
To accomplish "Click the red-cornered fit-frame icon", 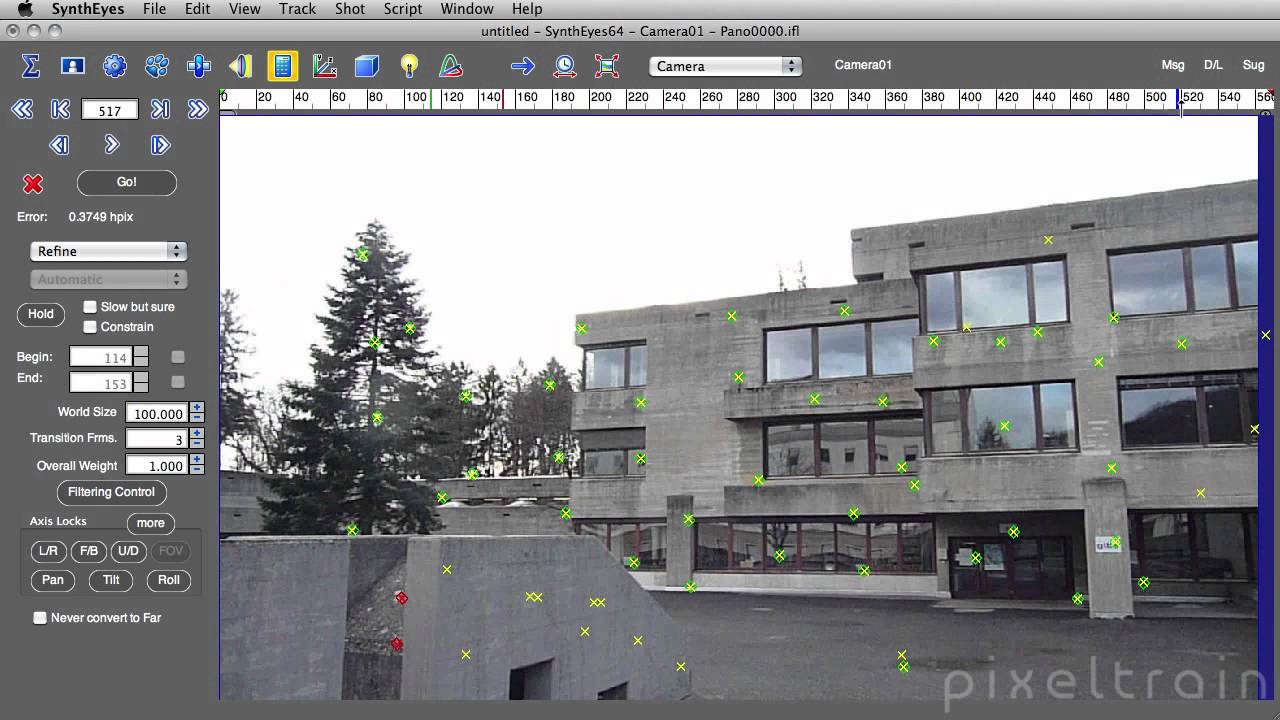I will [x=607, y=66].
